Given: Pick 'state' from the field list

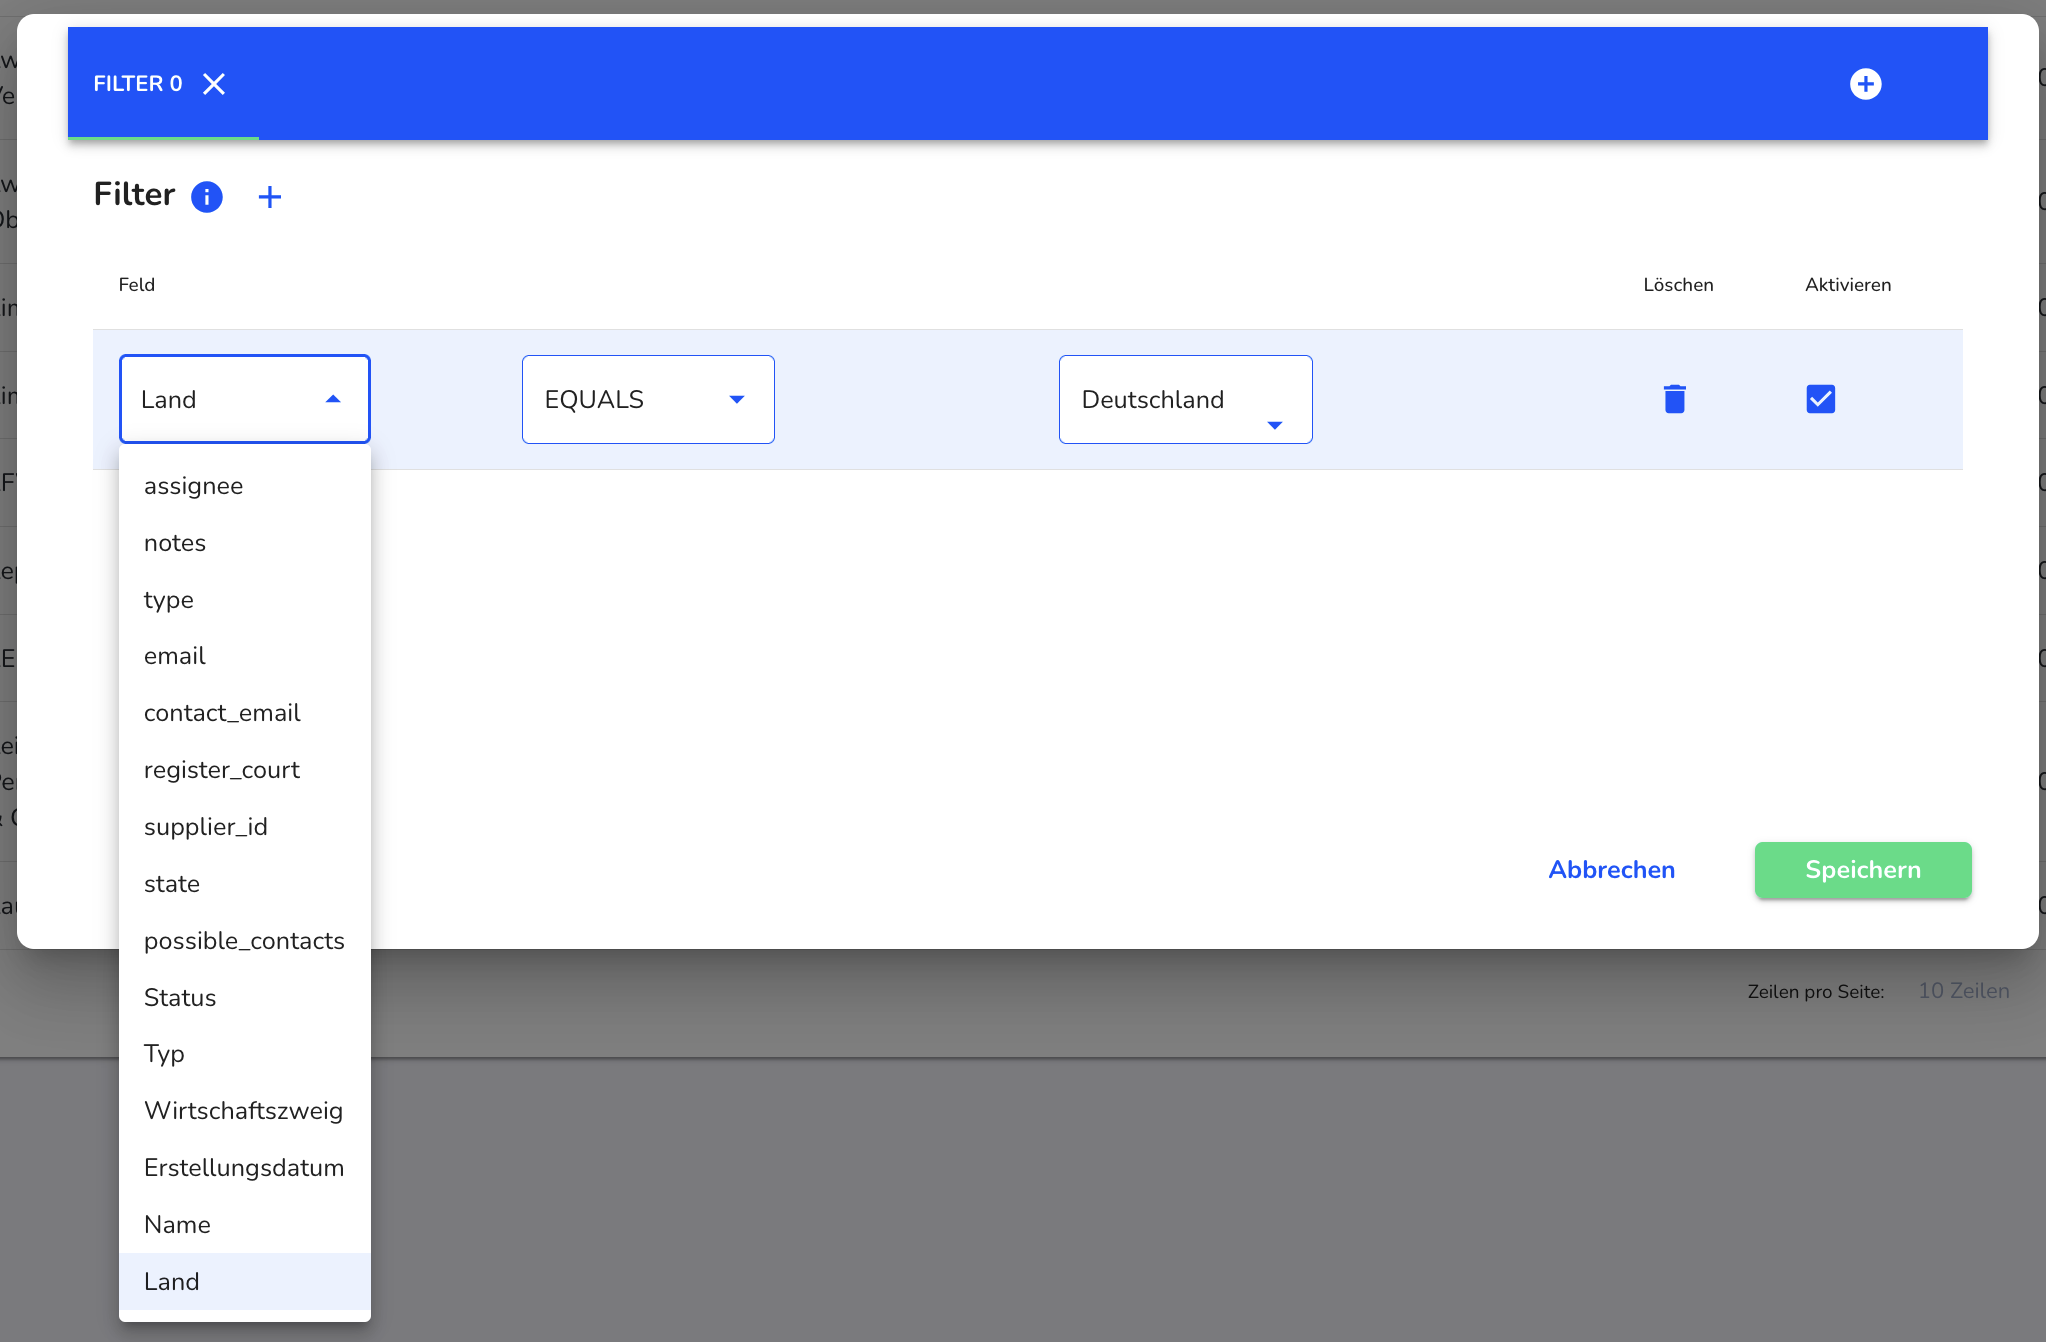Looking at the screenshot, I should (x=245, y=884).
